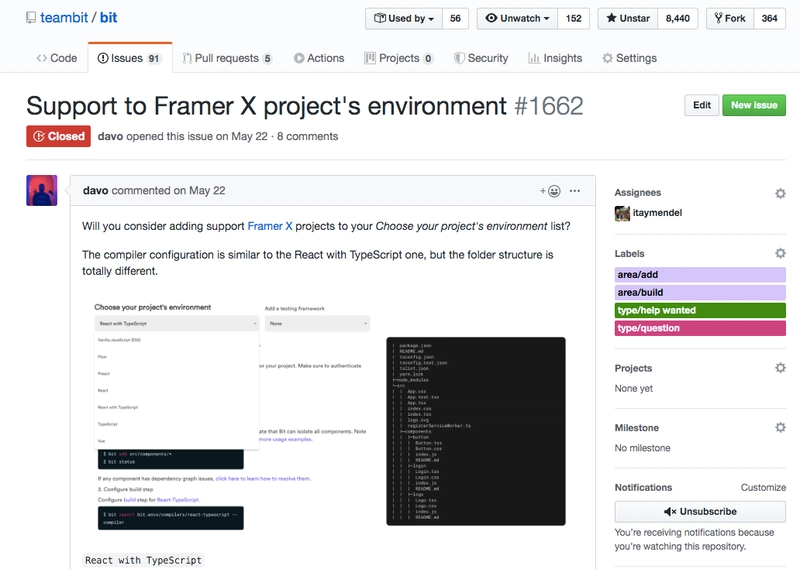
Task: Open the comment options ellipsis menu
Action: point(575,190)
